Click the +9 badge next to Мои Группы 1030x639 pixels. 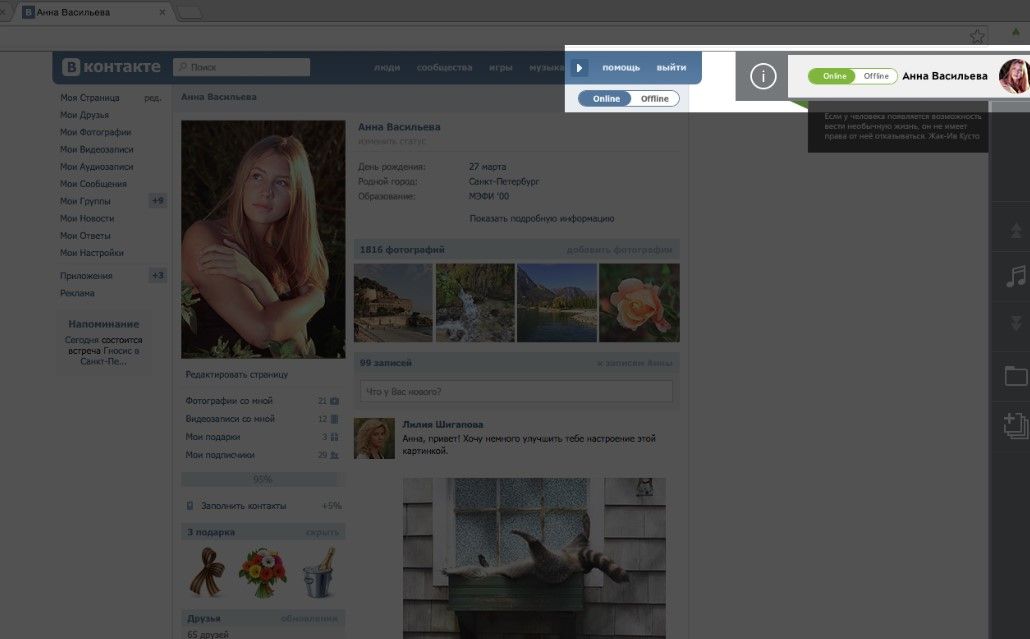158,201
